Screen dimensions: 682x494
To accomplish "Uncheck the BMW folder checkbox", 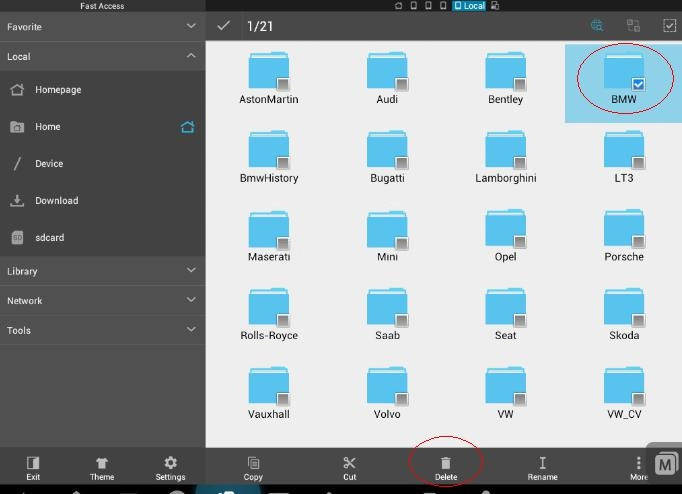I will tap(638, 84).
